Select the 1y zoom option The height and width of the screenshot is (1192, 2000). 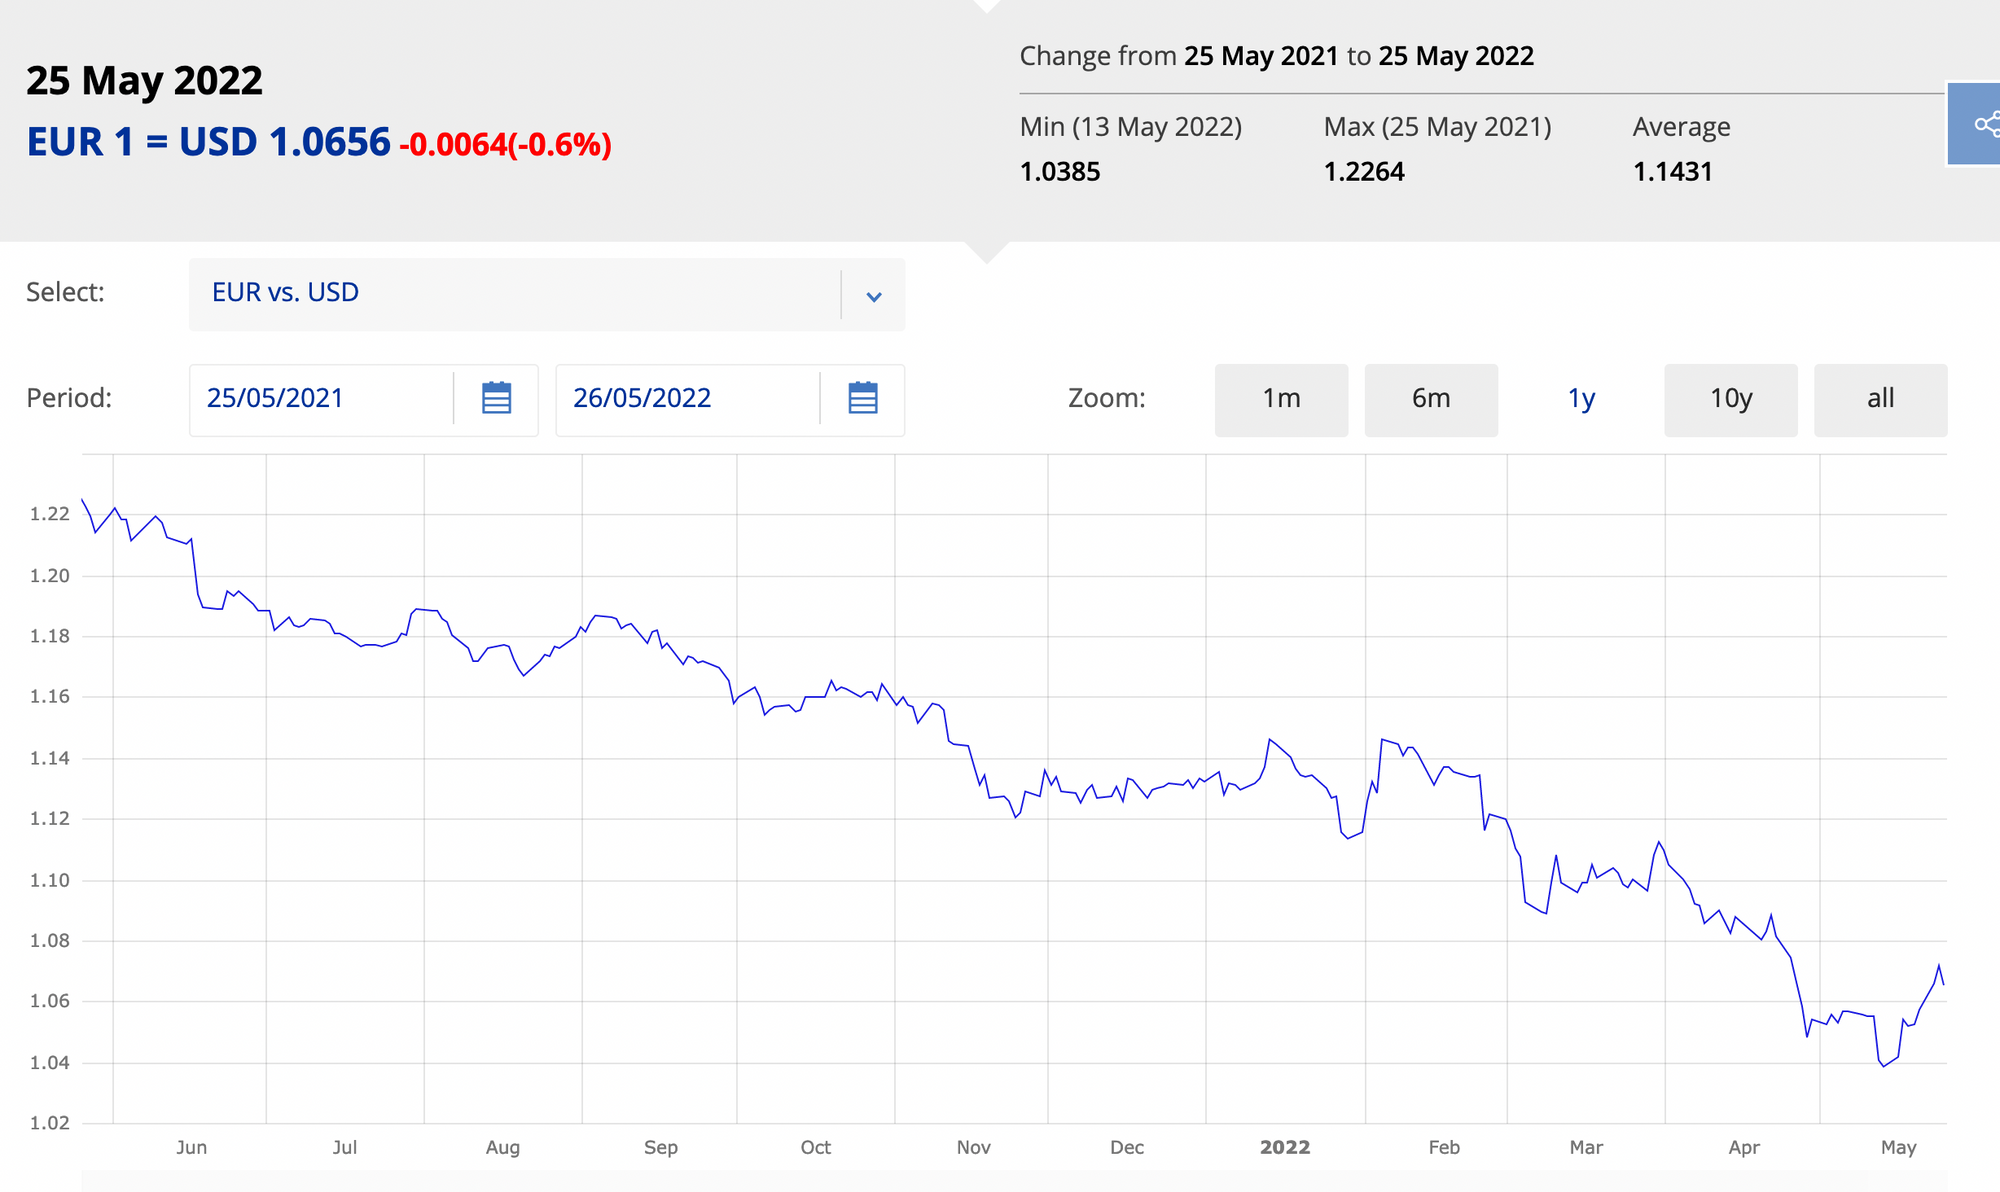point(1581,399)
